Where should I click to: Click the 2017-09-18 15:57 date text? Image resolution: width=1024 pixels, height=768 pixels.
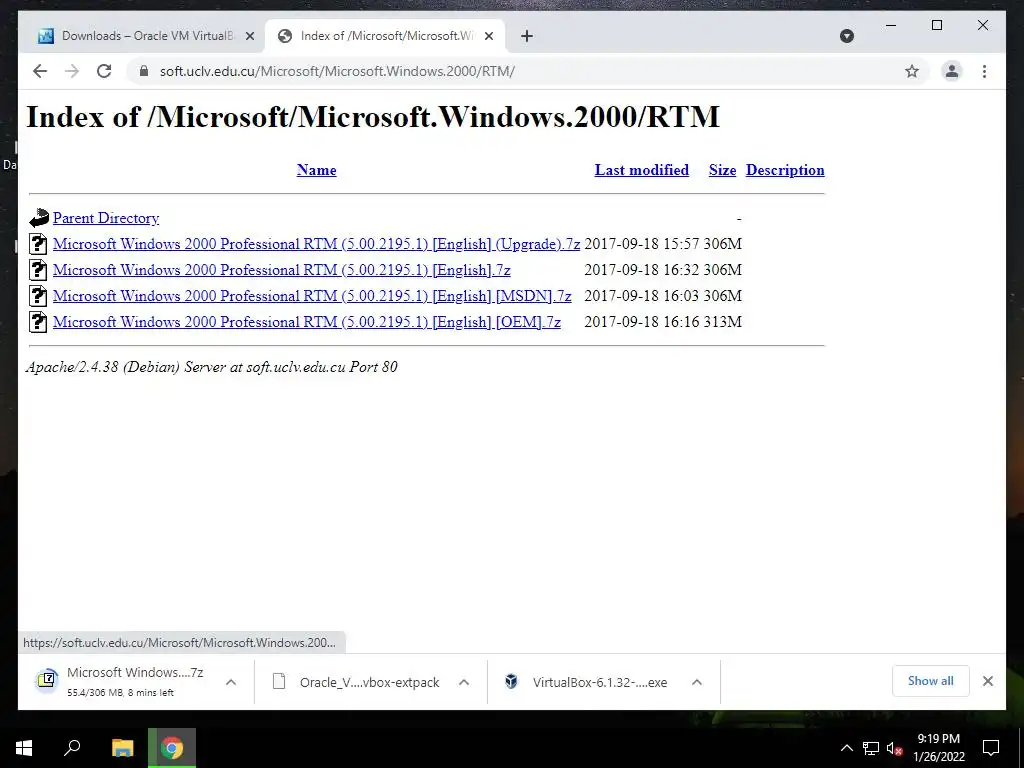coord(642,244)
